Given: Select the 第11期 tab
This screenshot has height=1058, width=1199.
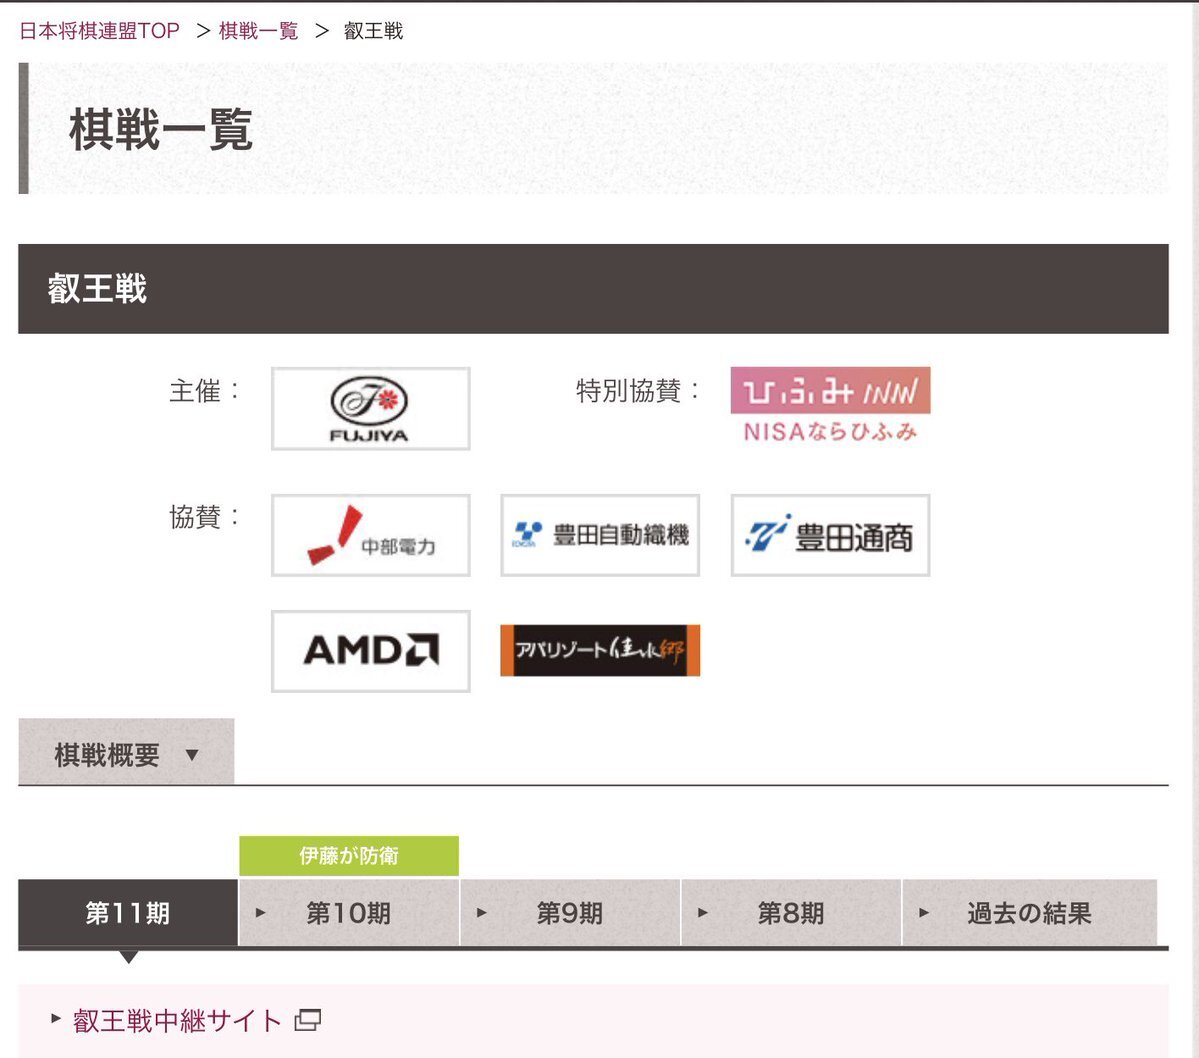Looking at the screenshot, I should (128, 913).
